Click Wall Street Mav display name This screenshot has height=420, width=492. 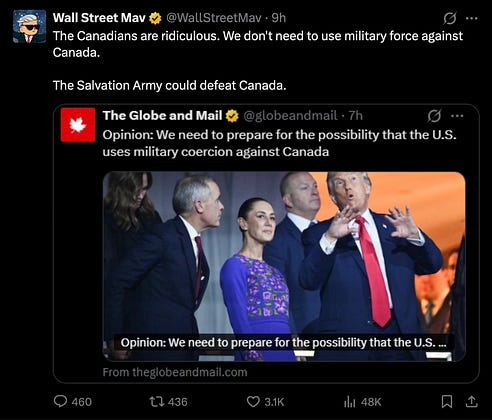[x=99, y=18]
